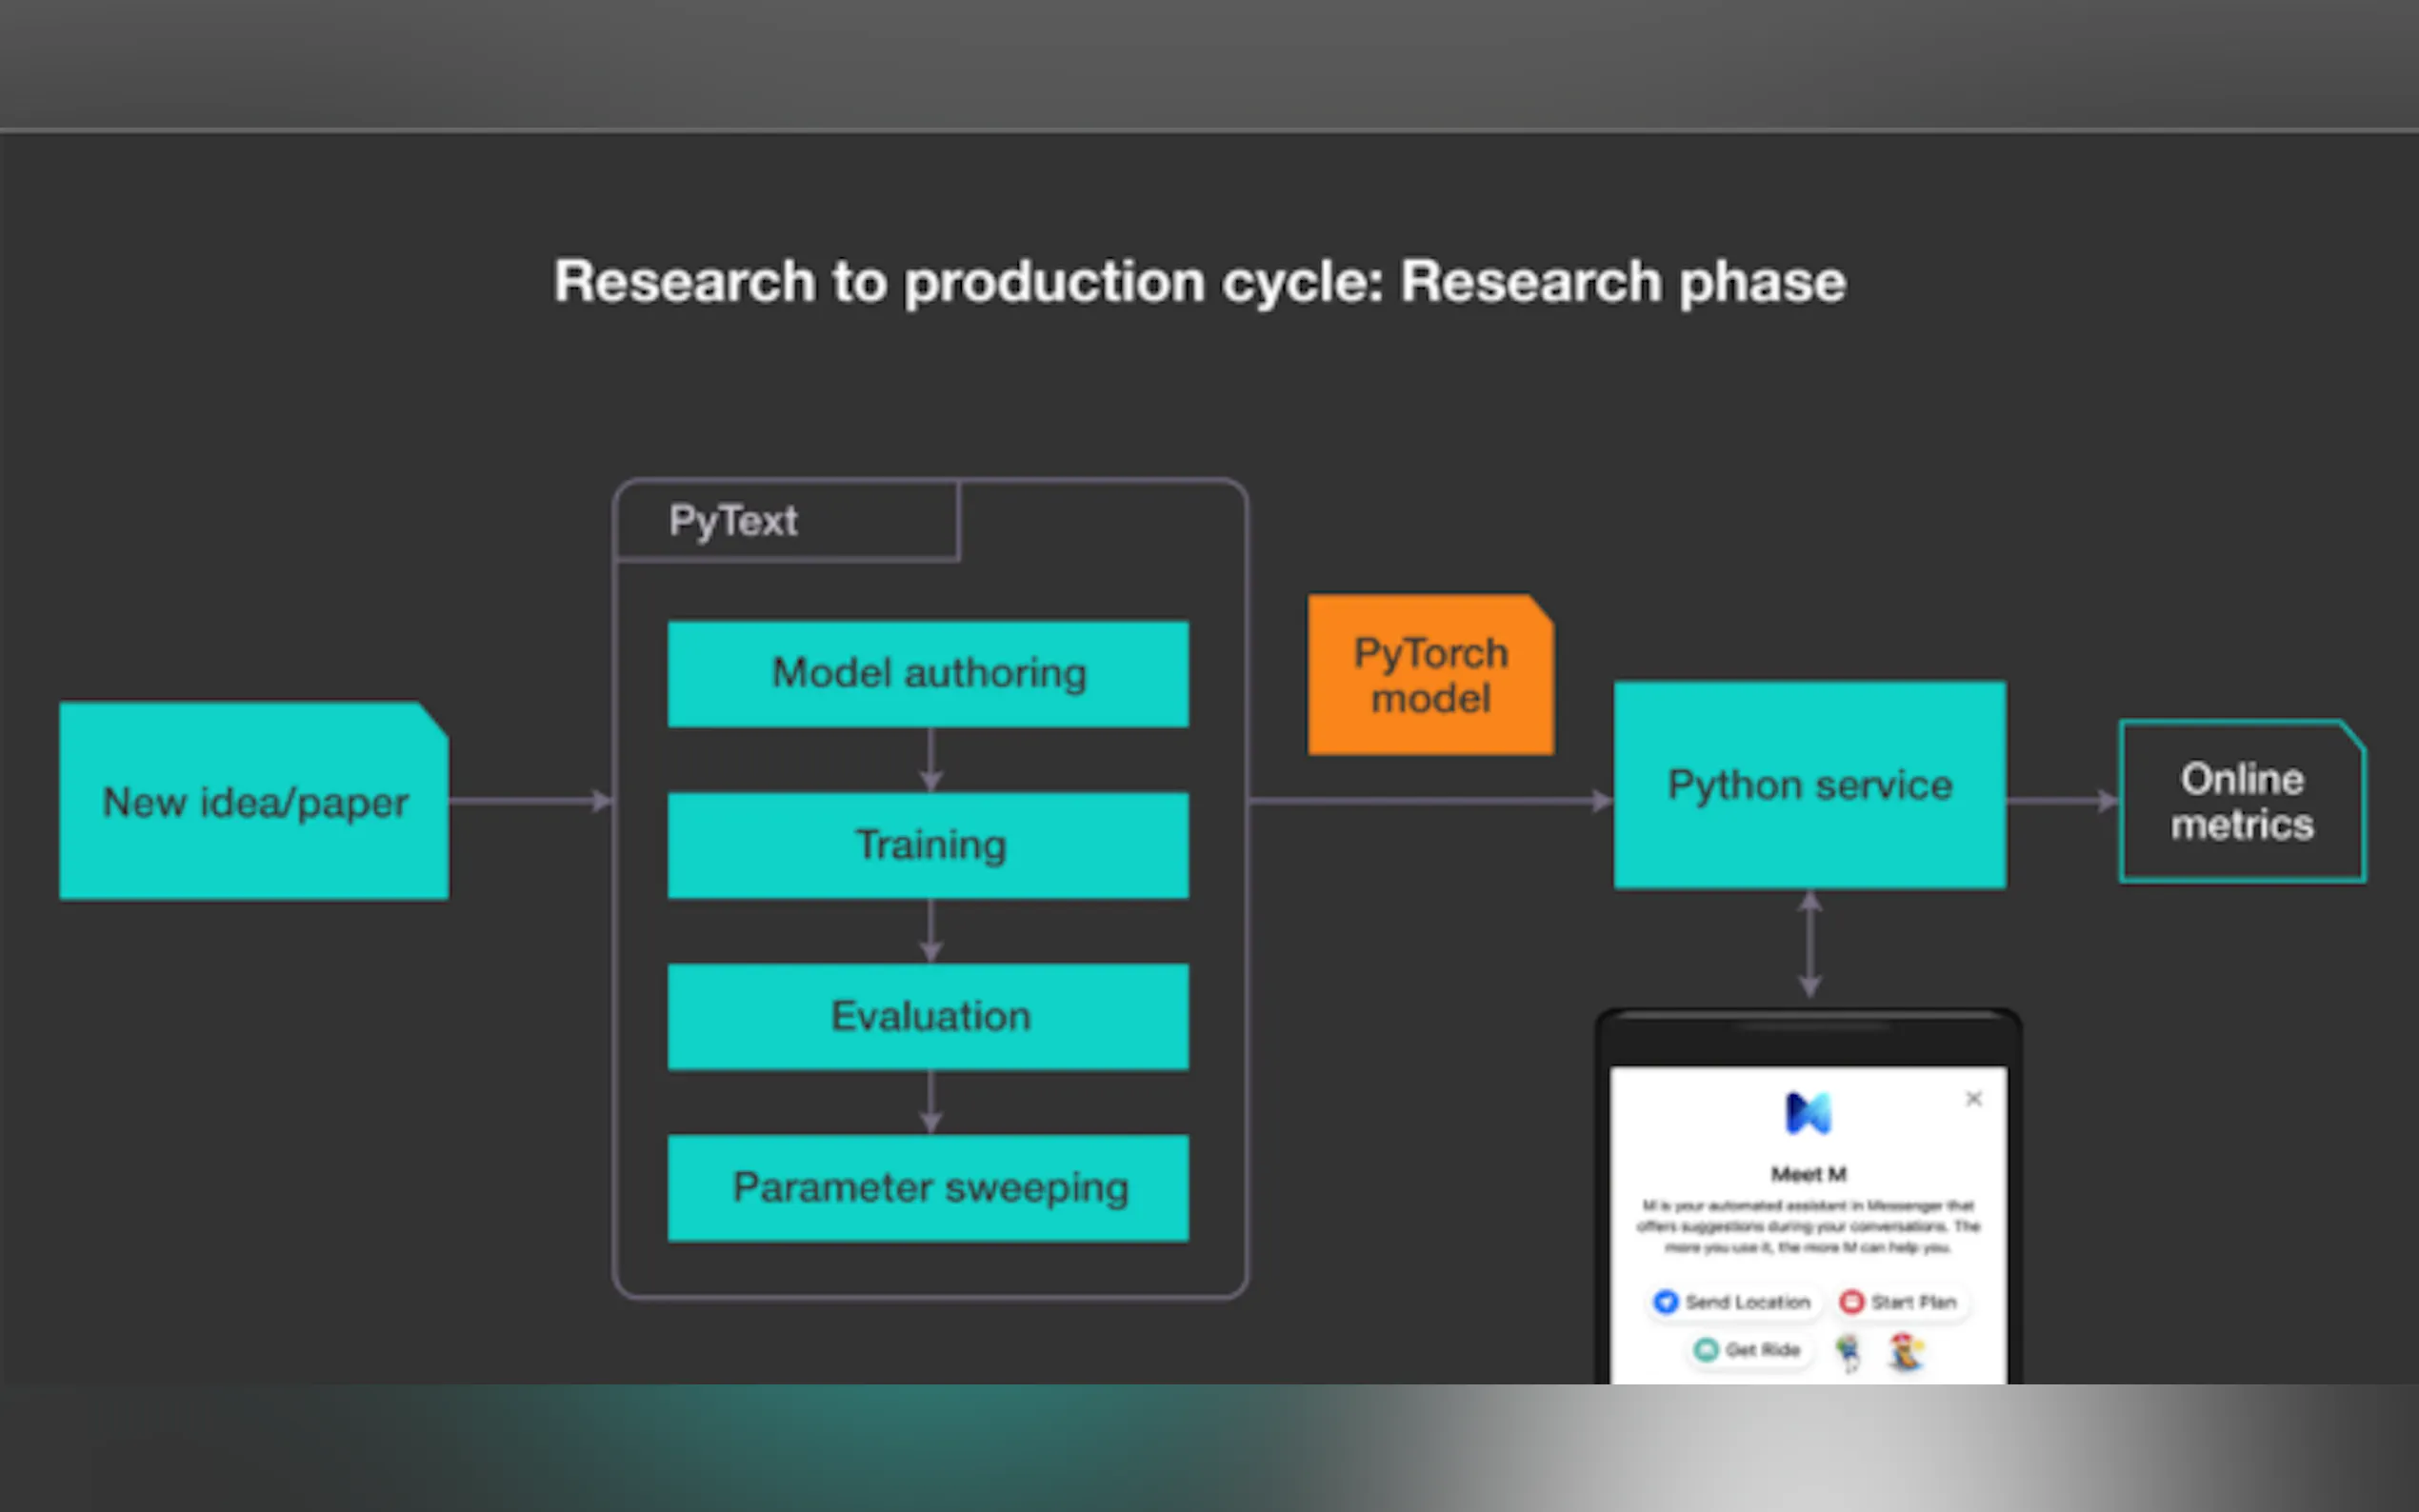
Task: Select the 'Evaluation' block
Action: tap(928, 1016)
